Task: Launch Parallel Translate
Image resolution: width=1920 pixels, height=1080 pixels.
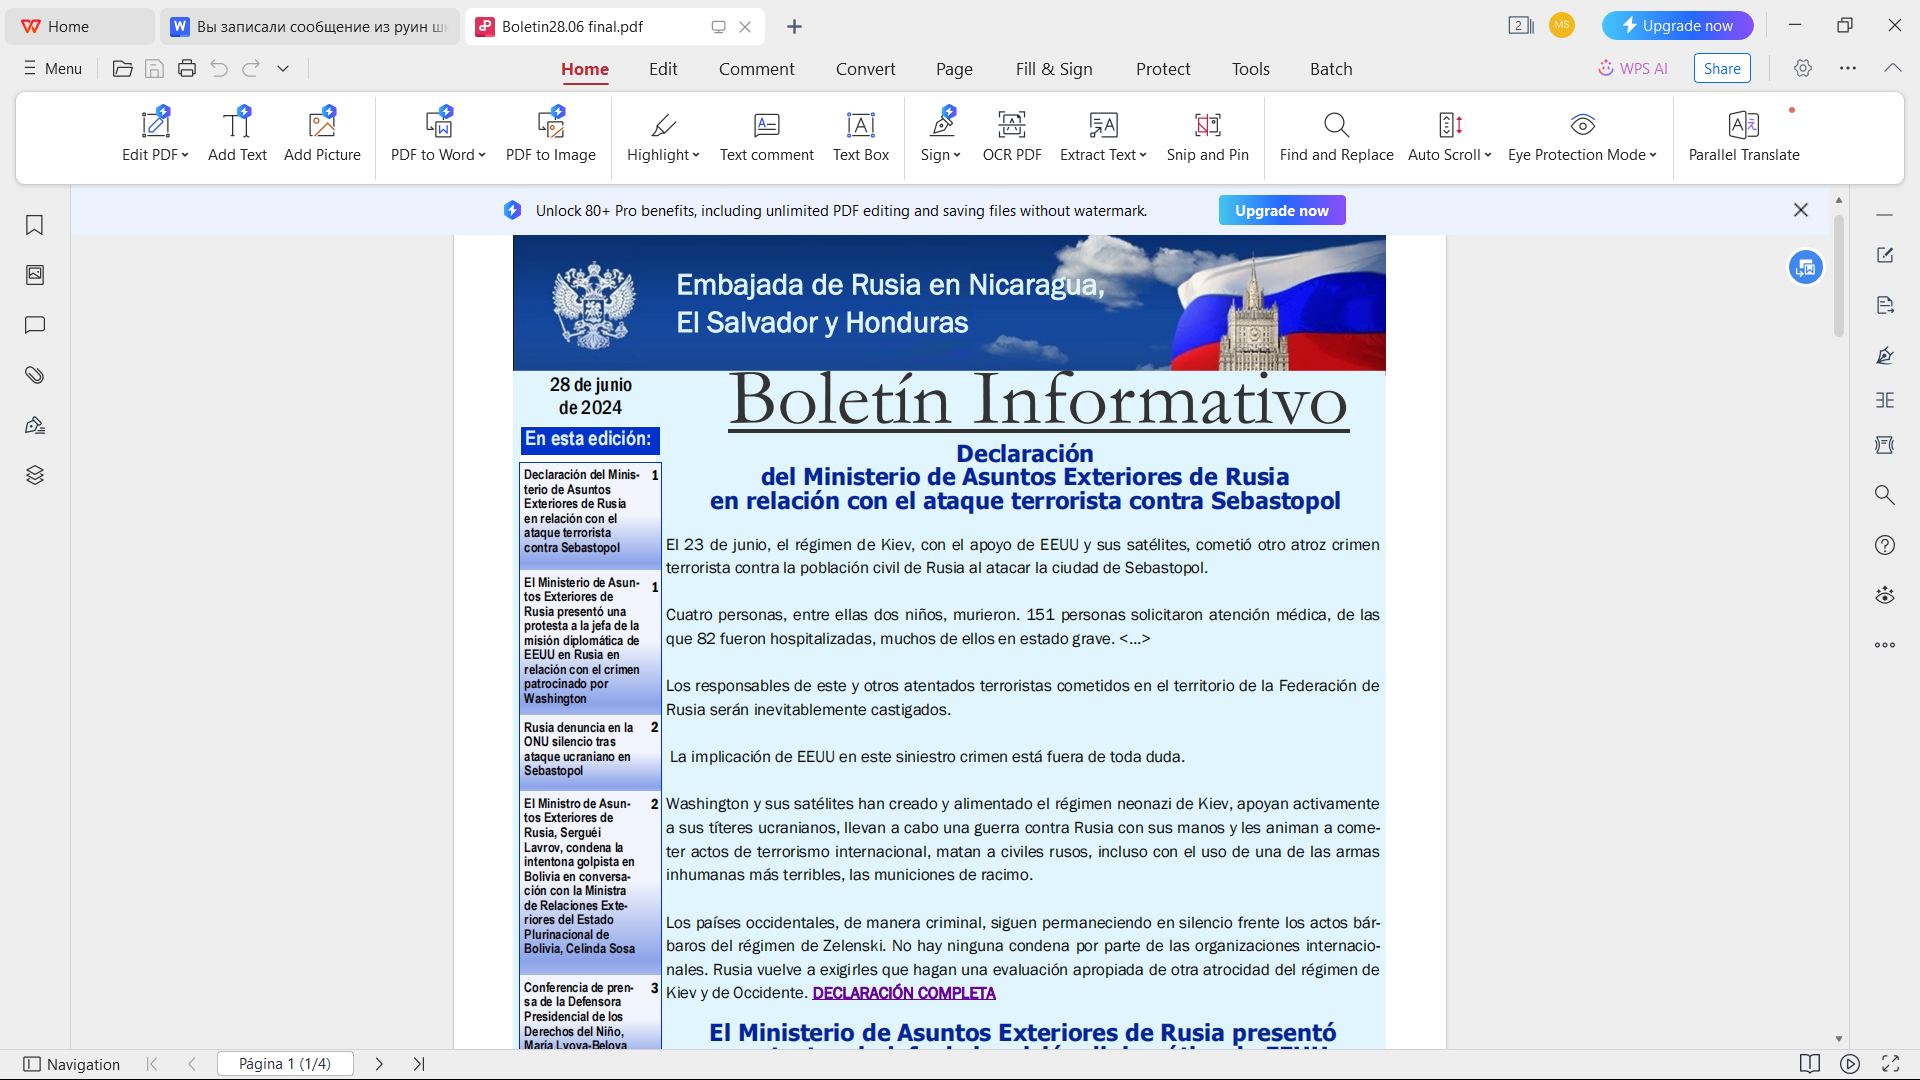Action: (x=1743, y=135)
